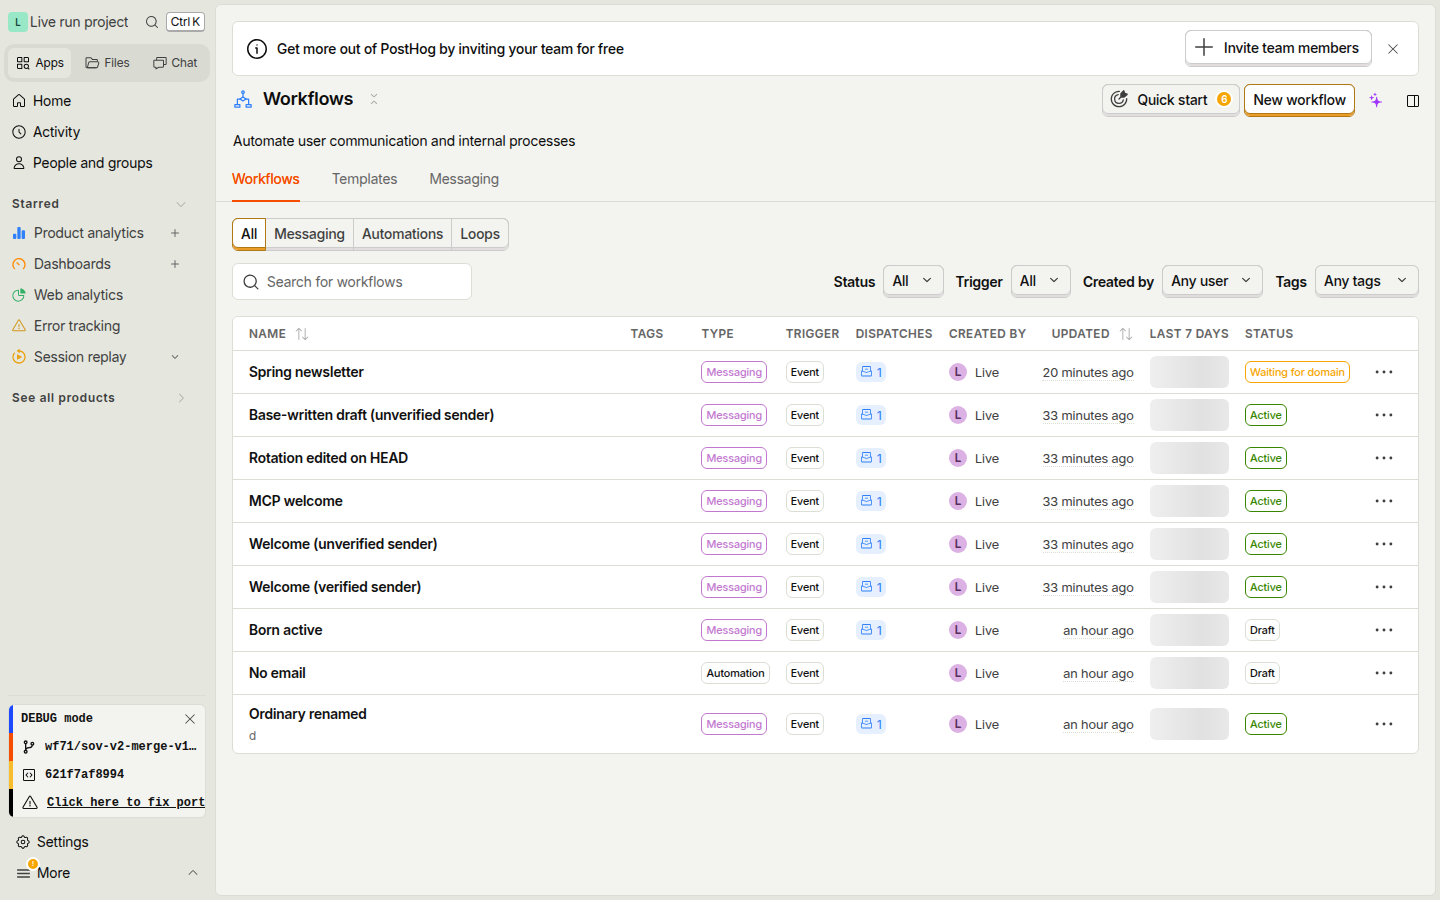Select the top Messaging tab
Image resolution: width=1440 pixels, height=900 pixels.
pyautogui.click(x=464, y=179)
